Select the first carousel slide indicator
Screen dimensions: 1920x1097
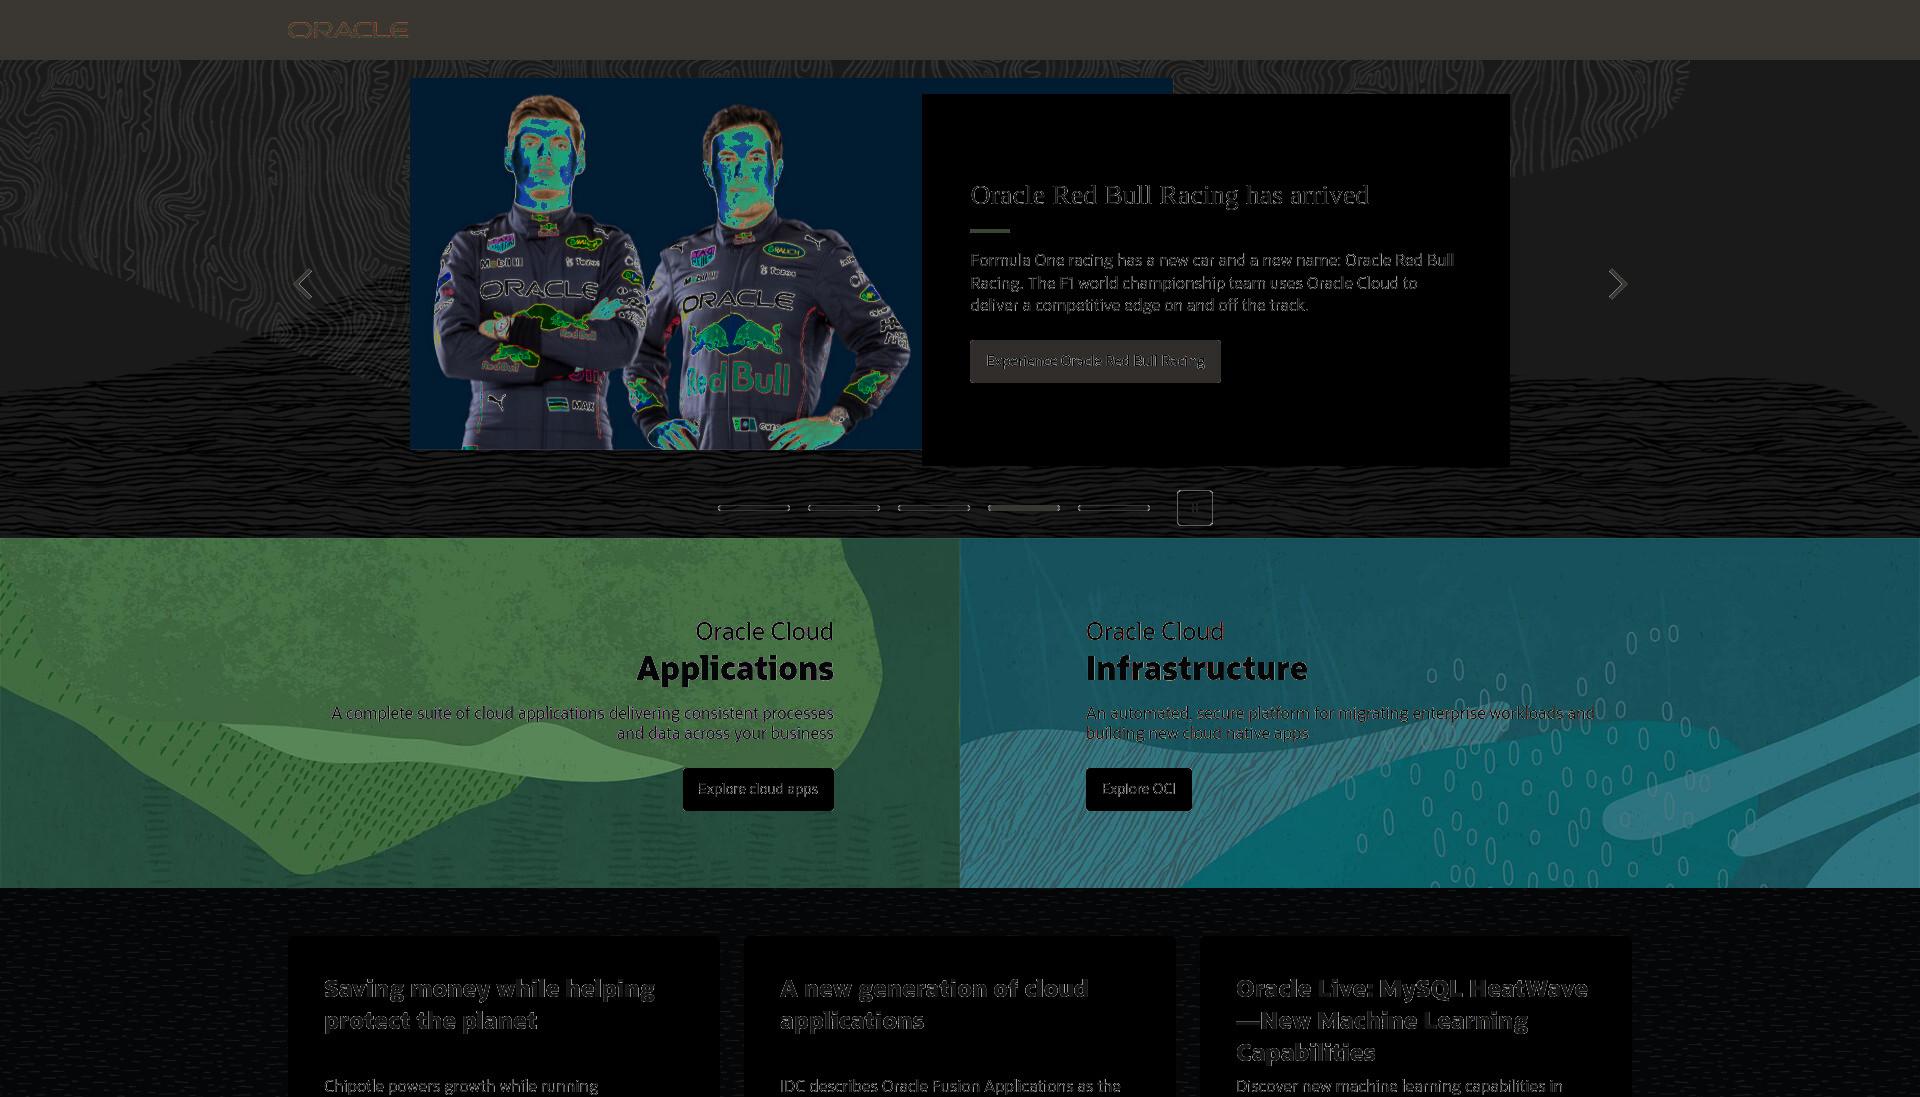tap(754, 508)
